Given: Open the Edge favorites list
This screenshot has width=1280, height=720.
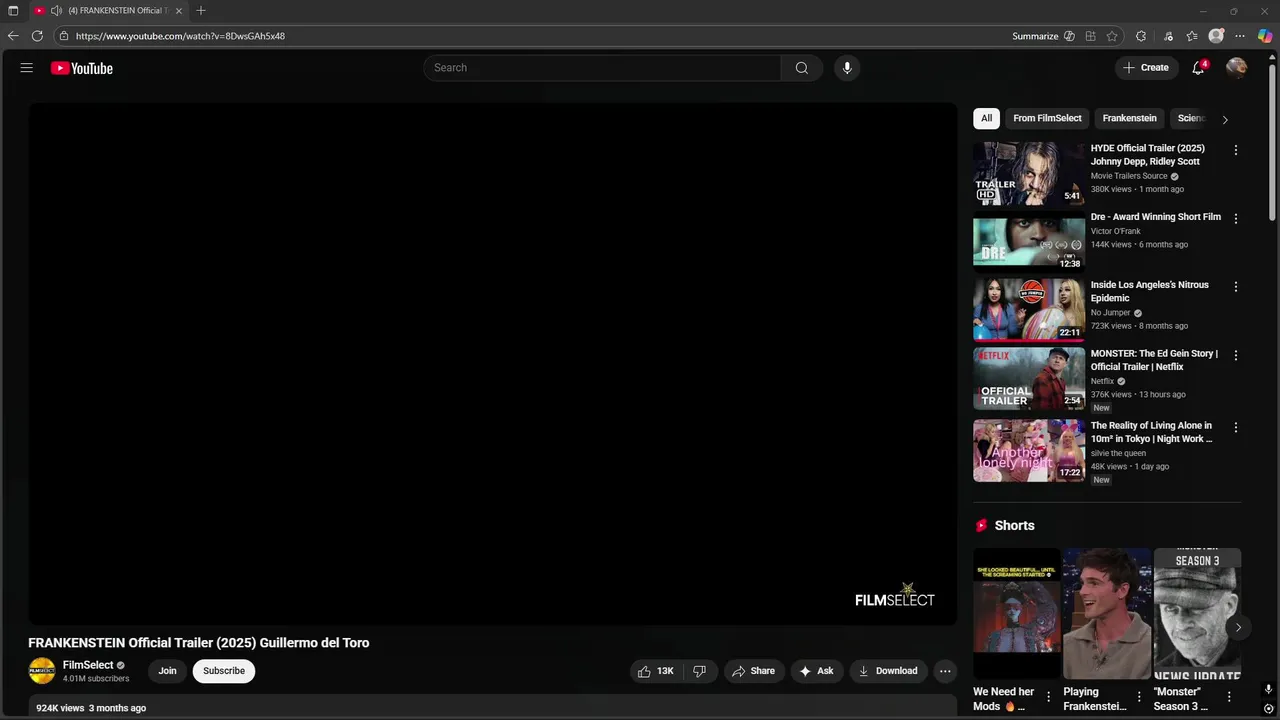Looking at the screenshot, I should [1192, 36].
